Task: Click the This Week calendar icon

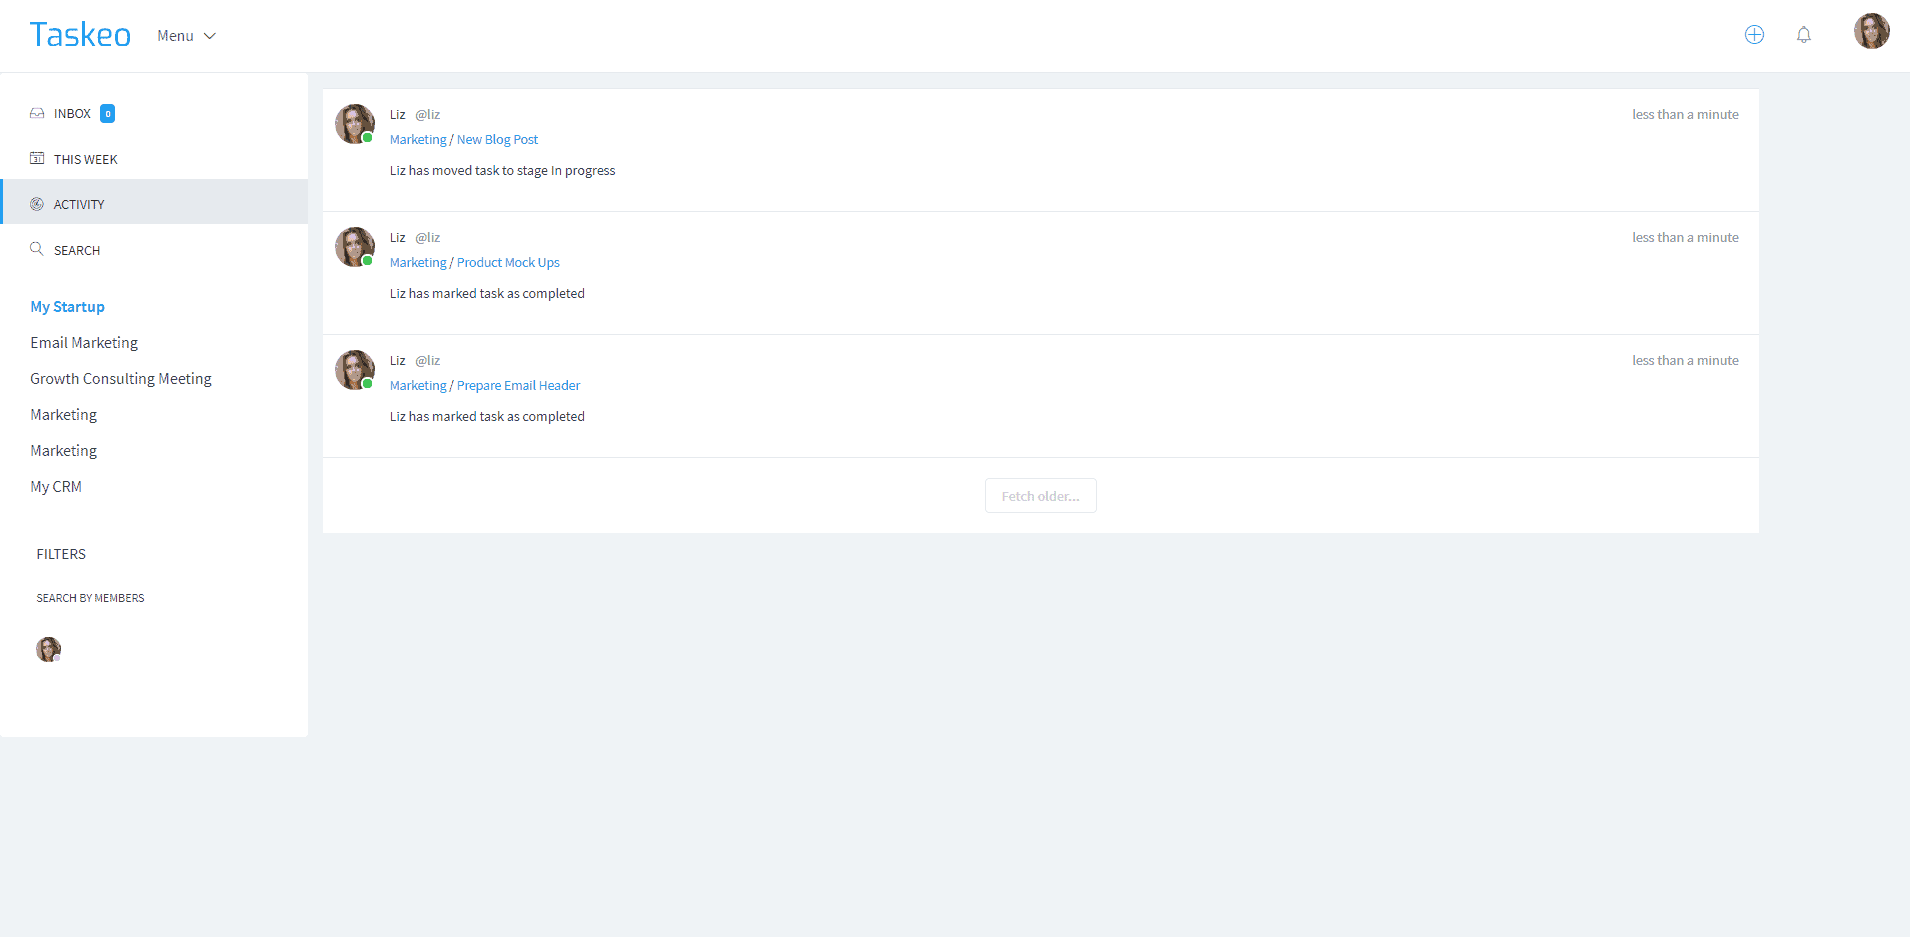Action: [37, 158]
